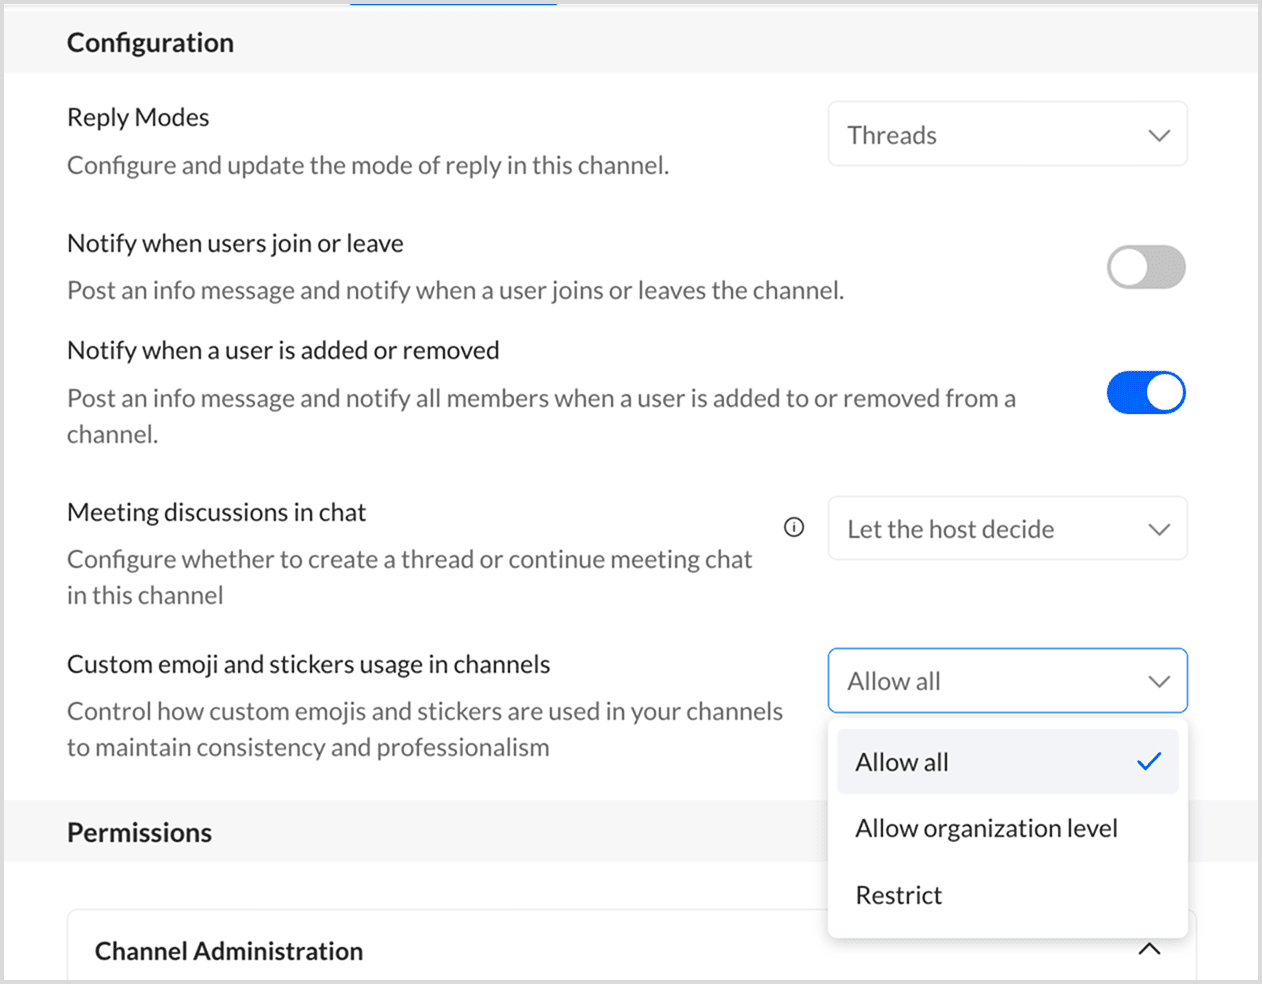Viewport: 1262px width, 984px height.
Task: Click the Permissions section heading
Action: click(x=139, y=833)
